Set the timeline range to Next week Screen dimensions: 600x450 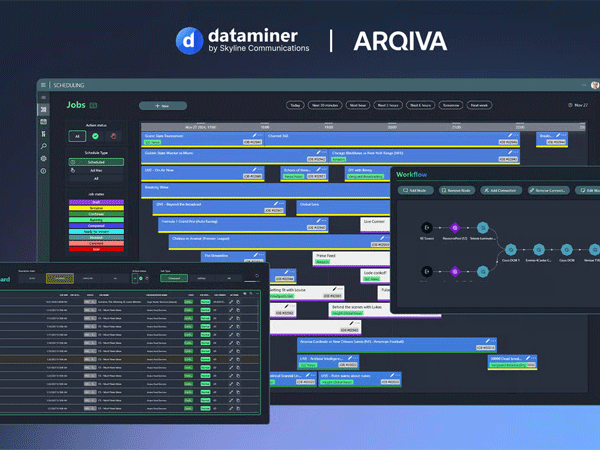coord(479,105)
